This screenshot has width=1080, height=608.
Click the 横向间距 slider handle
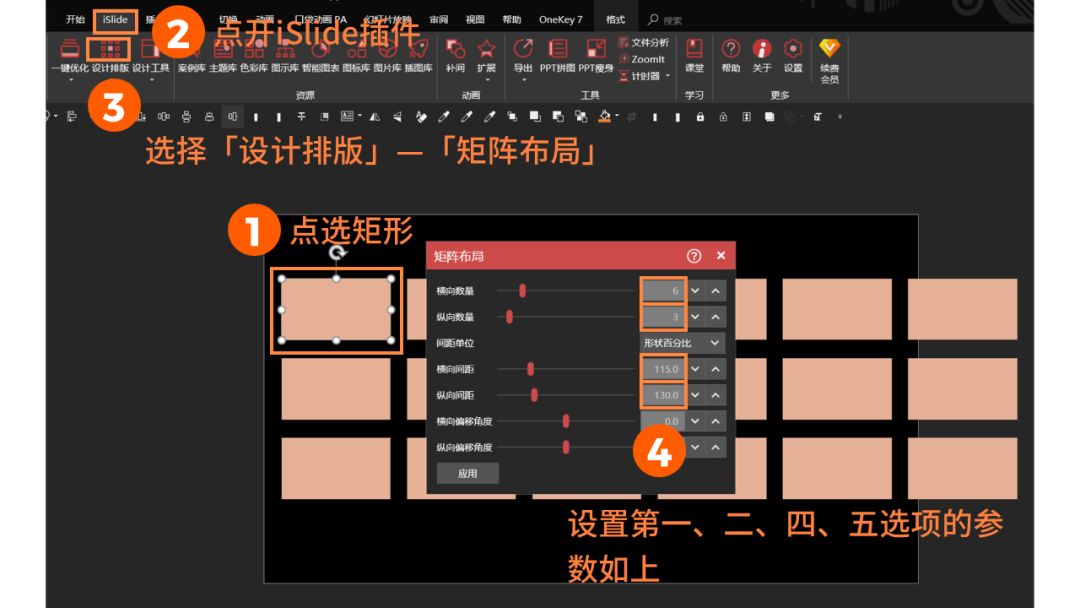click(530, 369)
